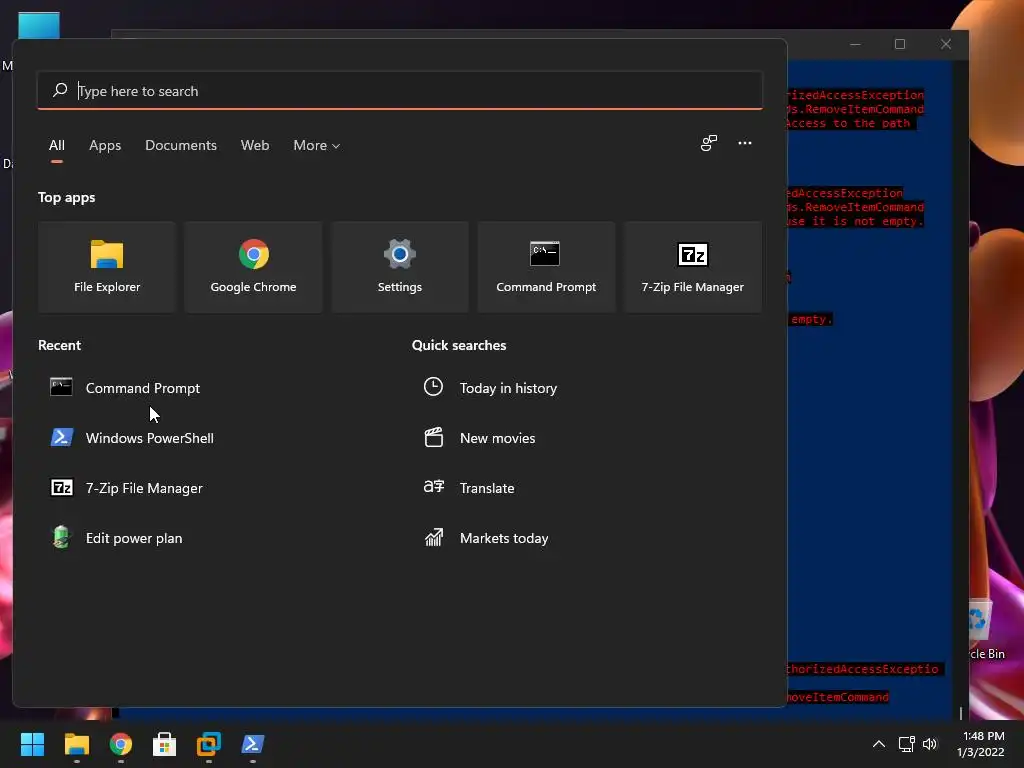Image resolution: width=1024 pixels, height=768 pixels.
Task: Open Microsoft Store from the taskbar
Action: click(x=165, y=744)
